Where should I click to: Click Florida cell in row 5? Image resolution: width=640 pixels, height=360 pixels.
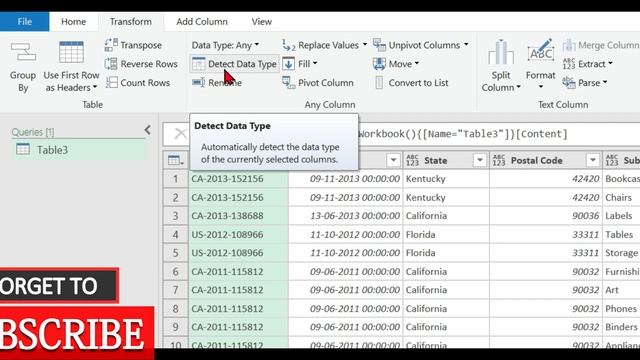pyautogui.click(x=446, y=253)
